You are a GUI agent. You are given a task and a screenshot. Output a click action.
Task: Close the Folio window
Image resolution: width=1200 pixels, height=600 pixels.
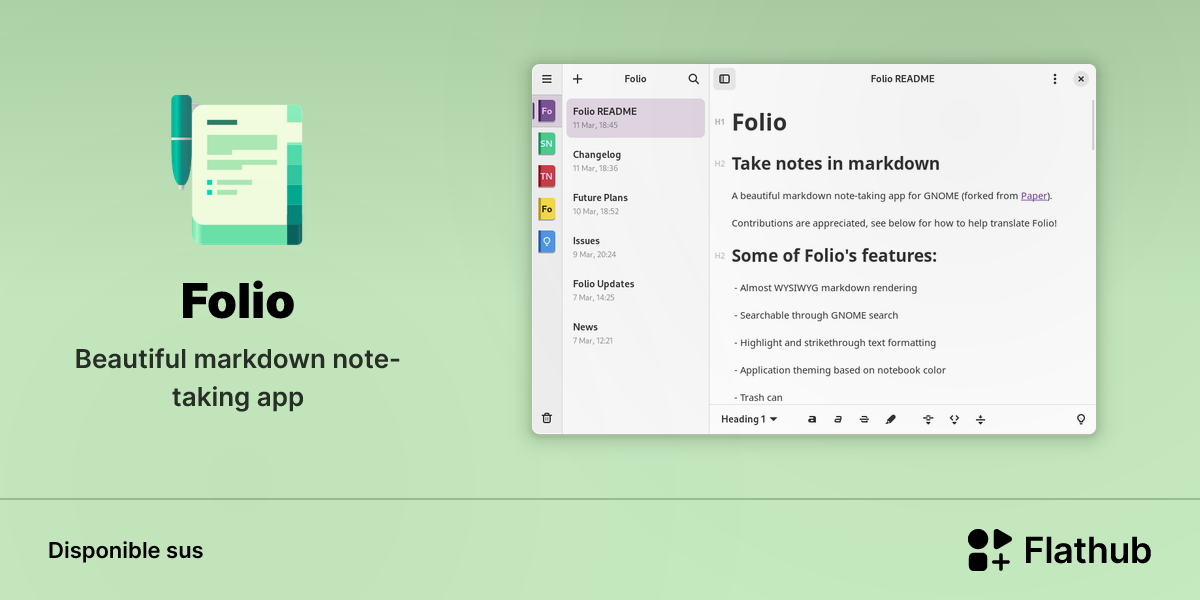pyautogui.click(x=1081, y=79)
